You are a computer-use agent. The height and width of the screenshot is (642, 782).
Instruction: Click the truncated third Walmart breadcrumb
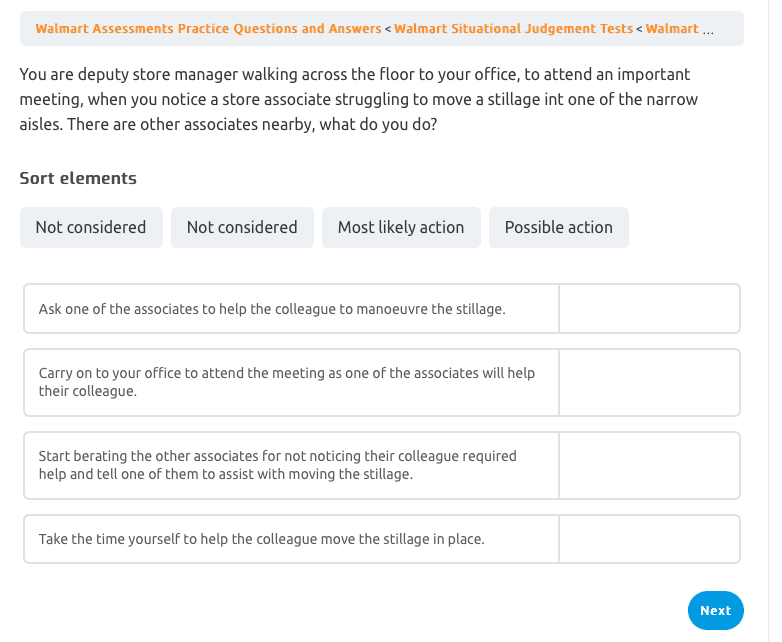pyautogui.click(x=672, y=29)
